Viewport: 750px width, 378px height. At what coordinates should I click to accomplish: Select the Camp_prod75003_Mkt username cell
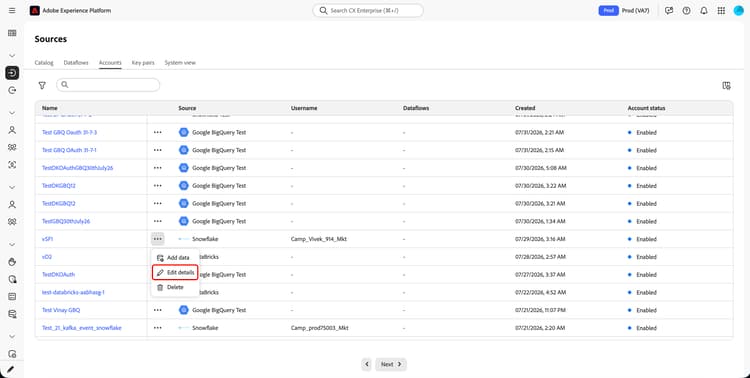pyautogui.click(x=320, y=328)
